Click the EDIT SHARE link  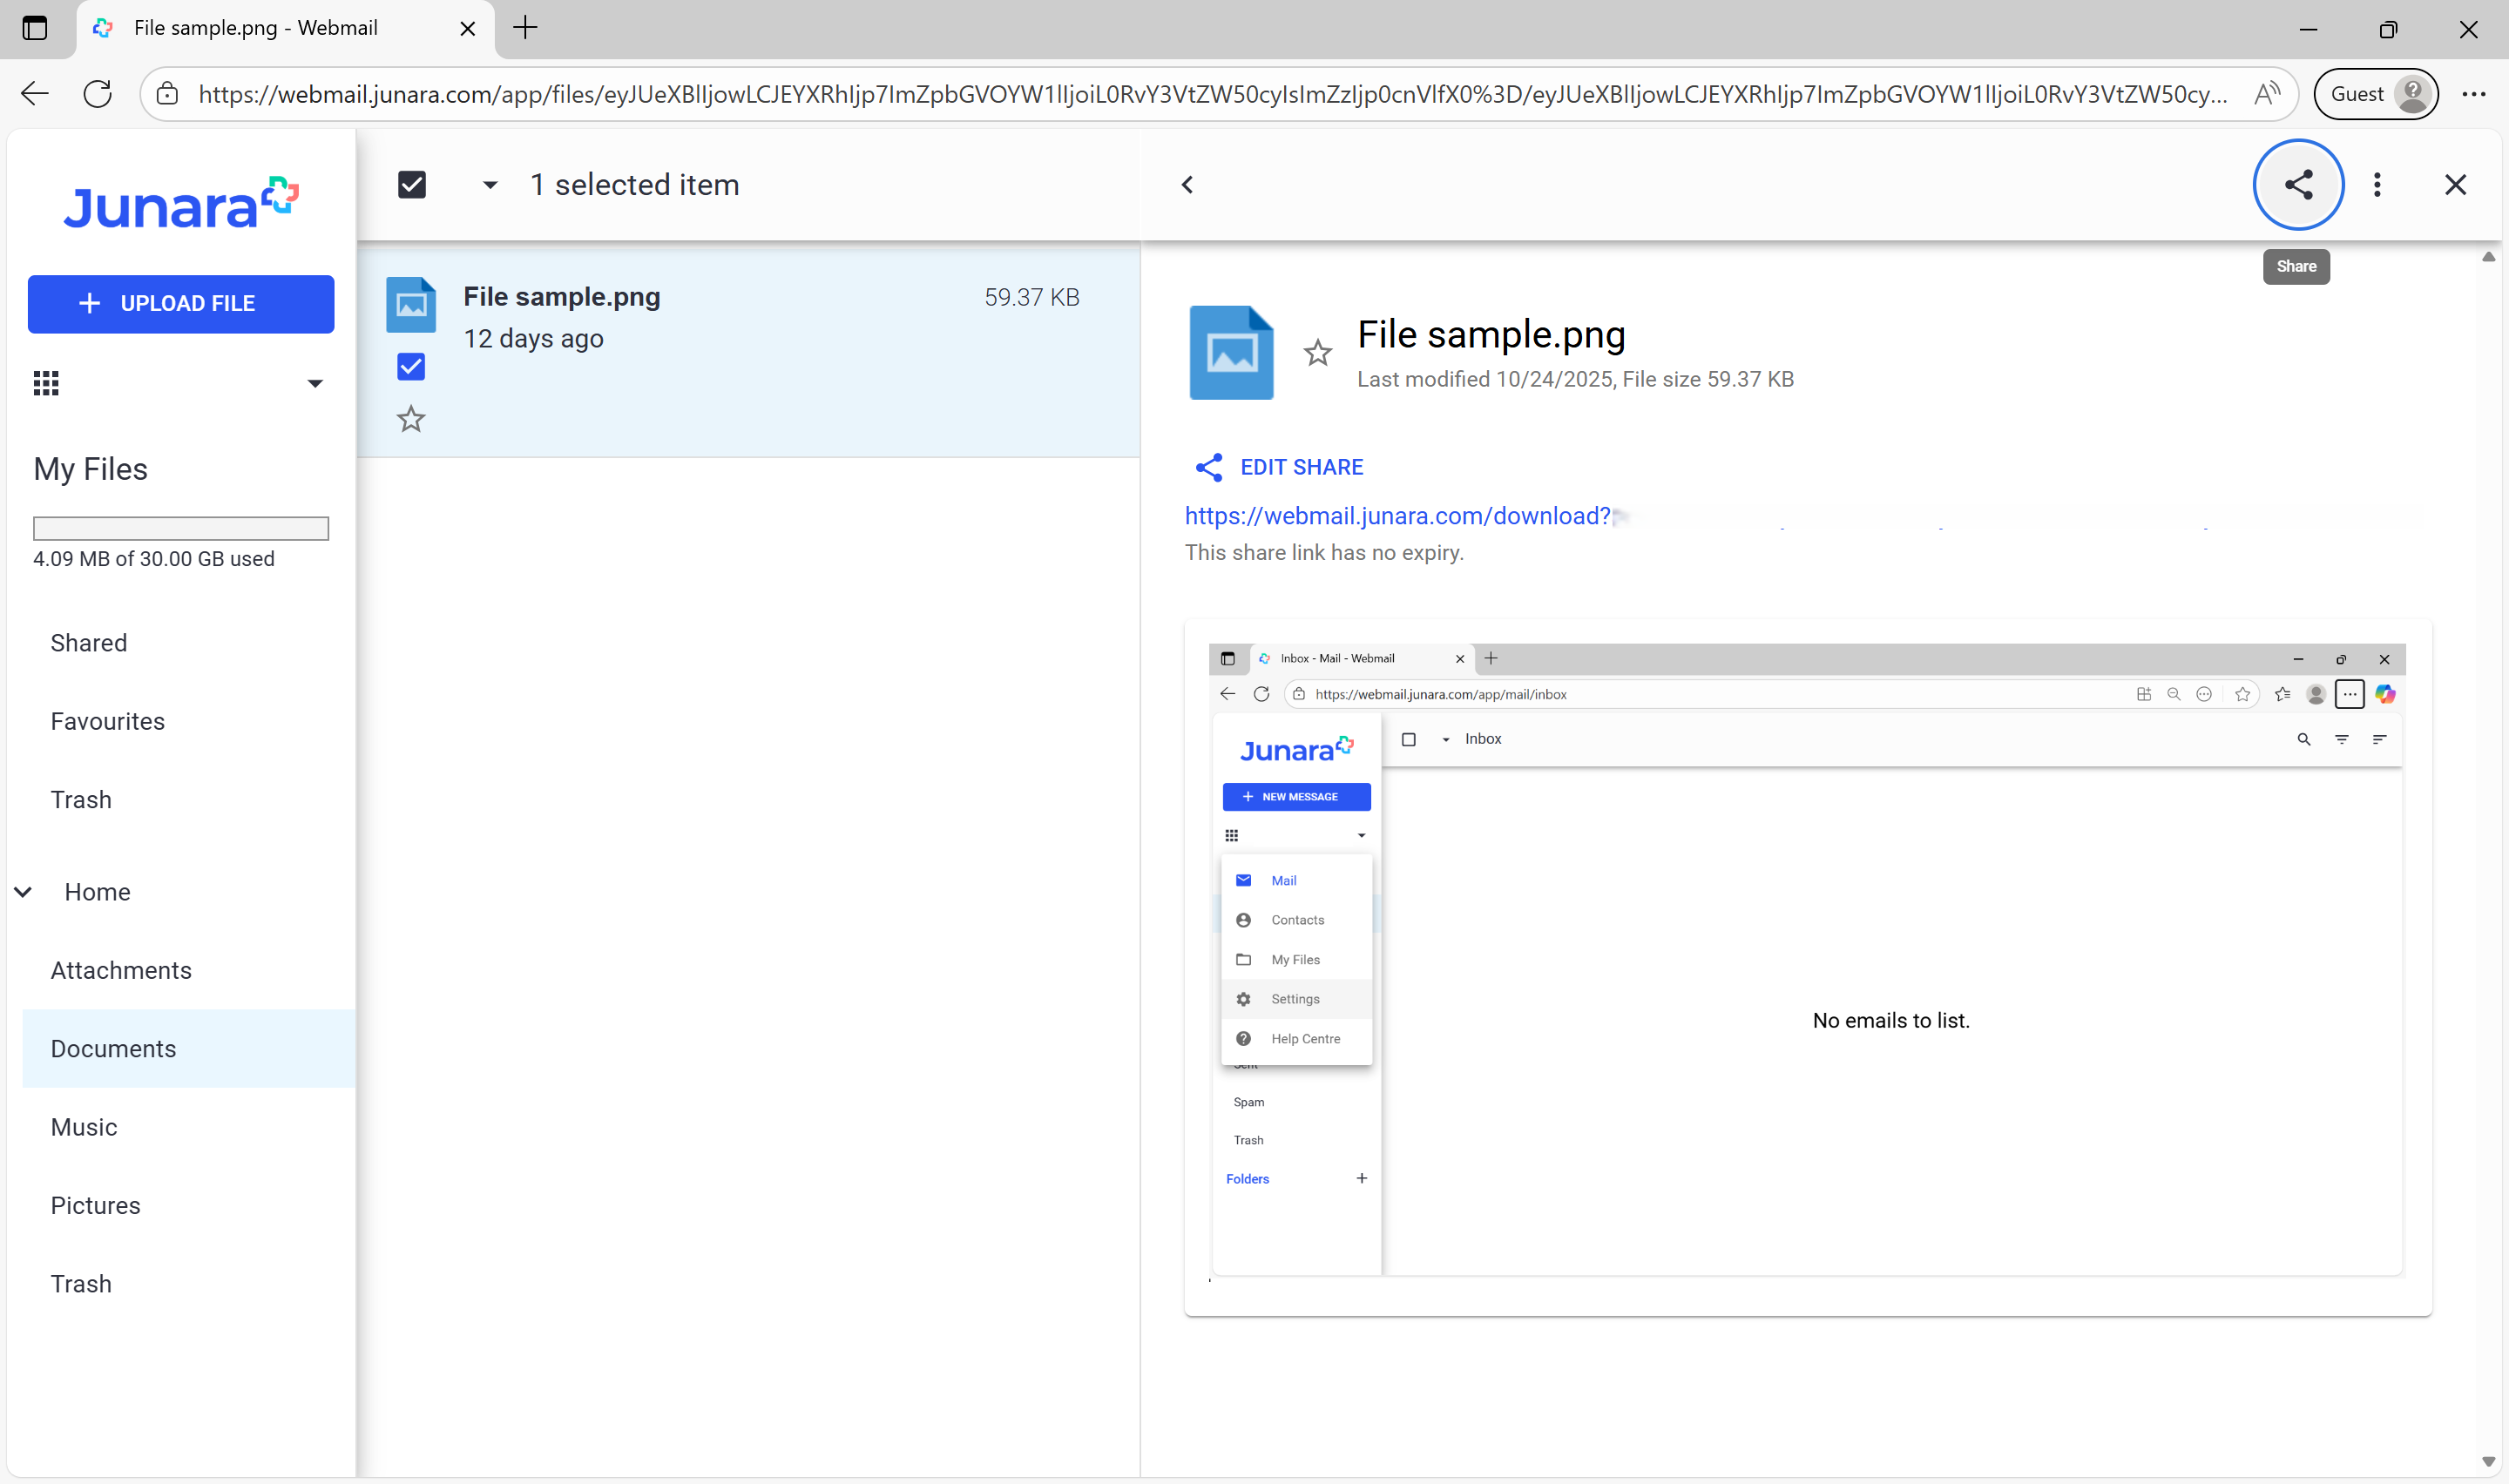1301,467
